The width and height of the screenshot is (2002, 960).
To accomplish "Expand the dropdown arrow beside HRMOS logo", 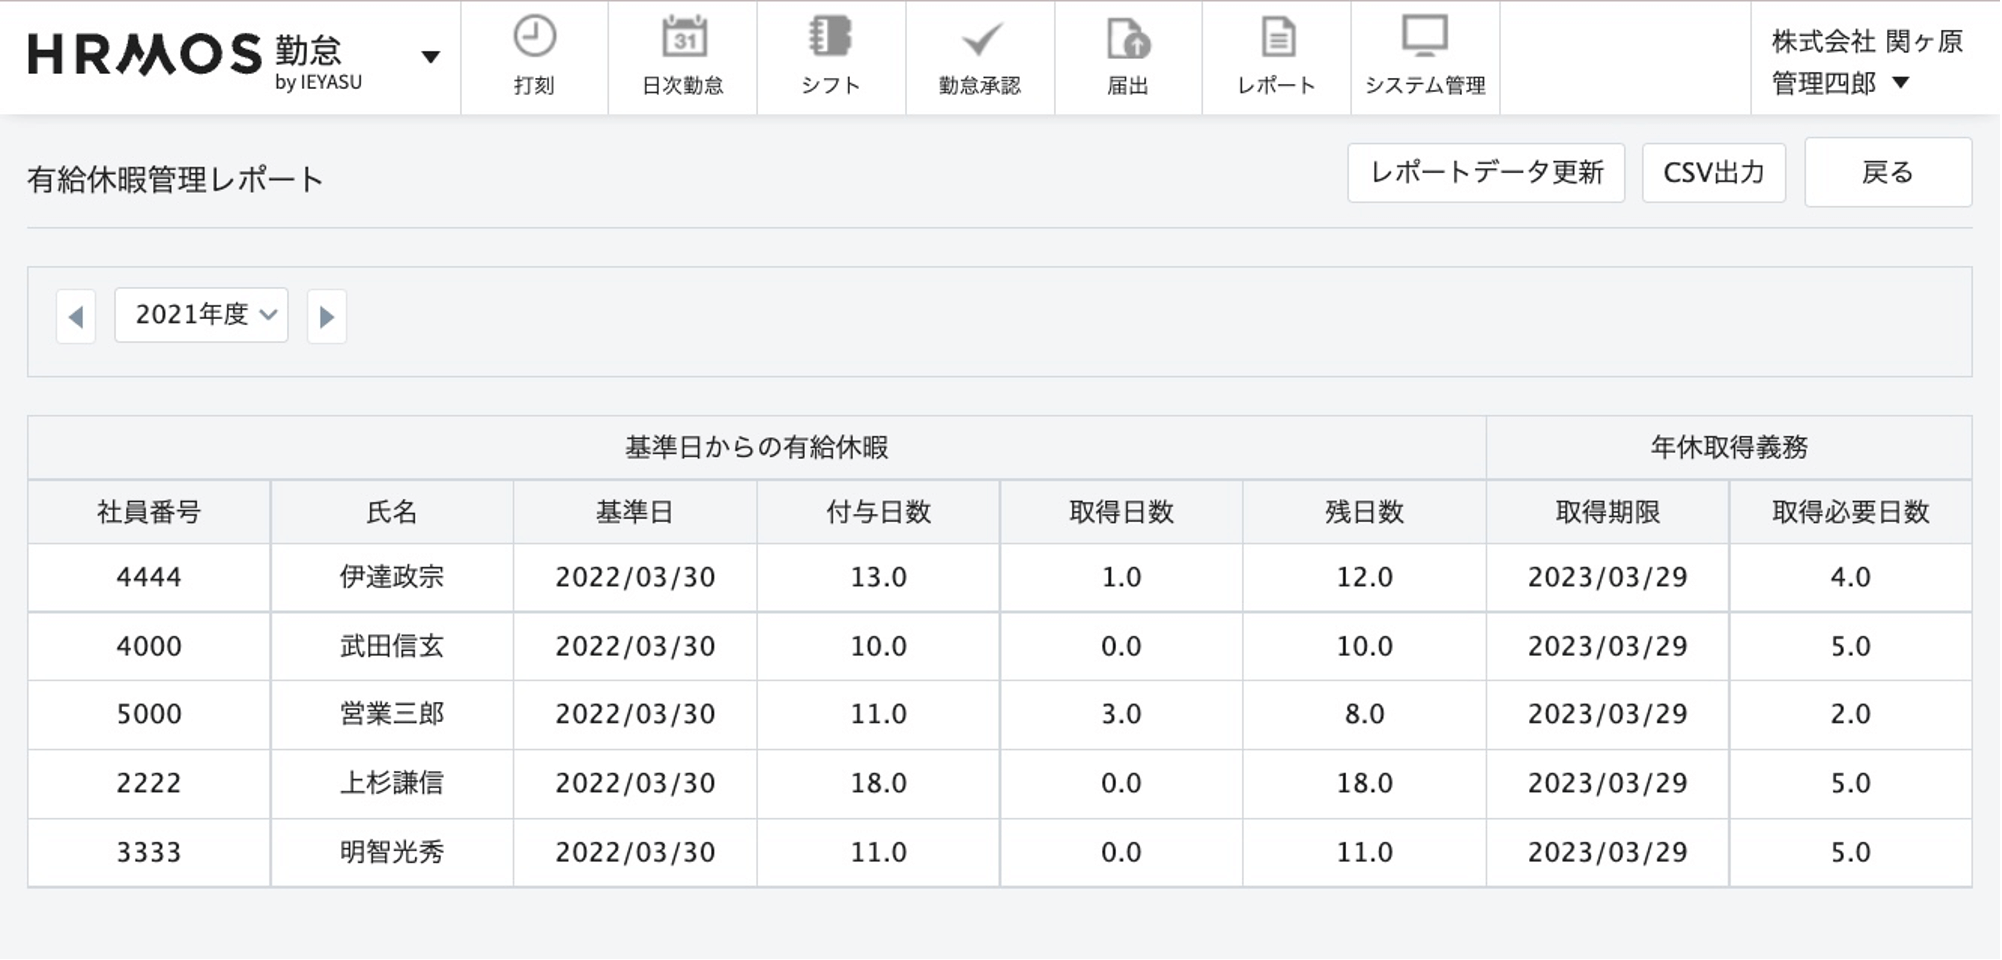I will click(430, 57).
